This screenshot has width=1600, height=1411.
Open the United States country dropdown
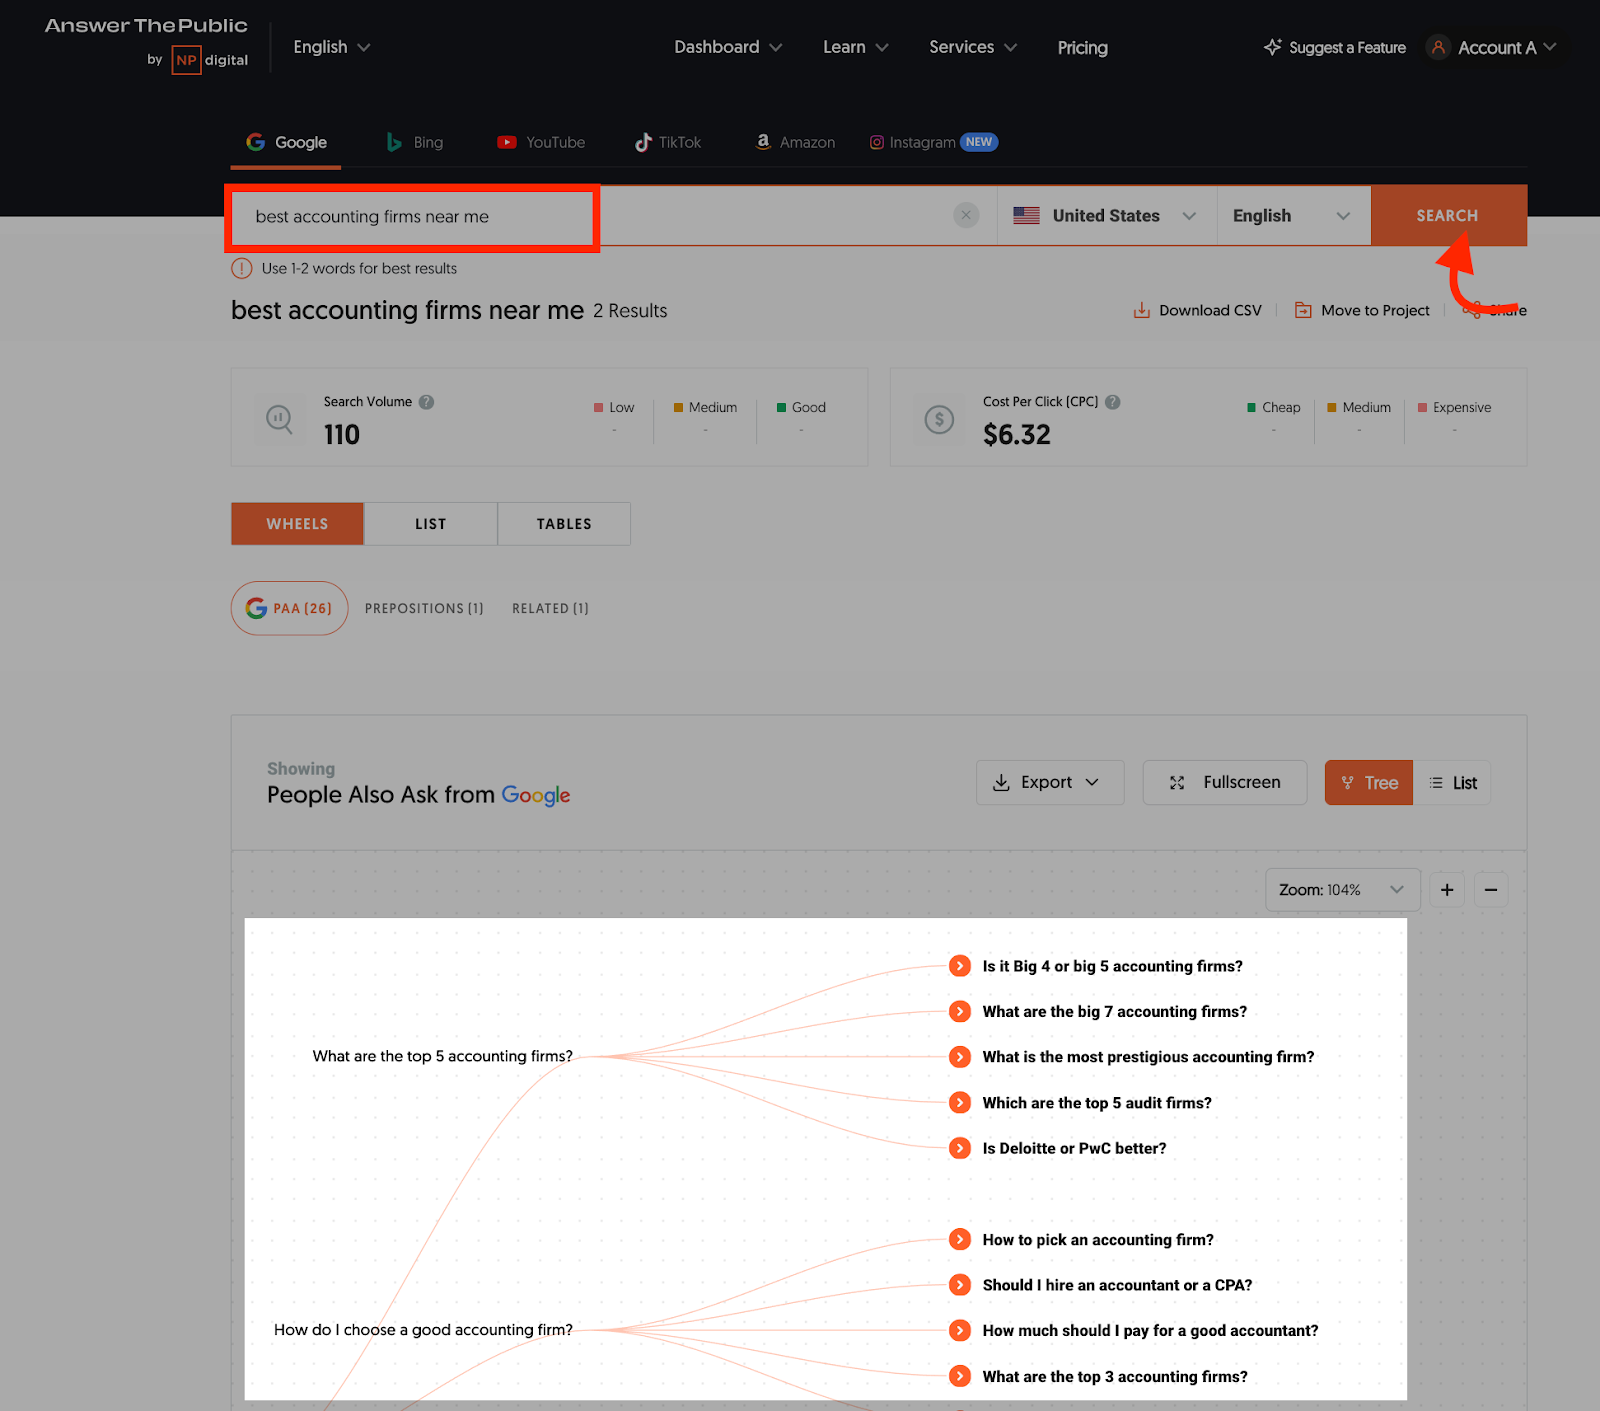[1106, 216]
